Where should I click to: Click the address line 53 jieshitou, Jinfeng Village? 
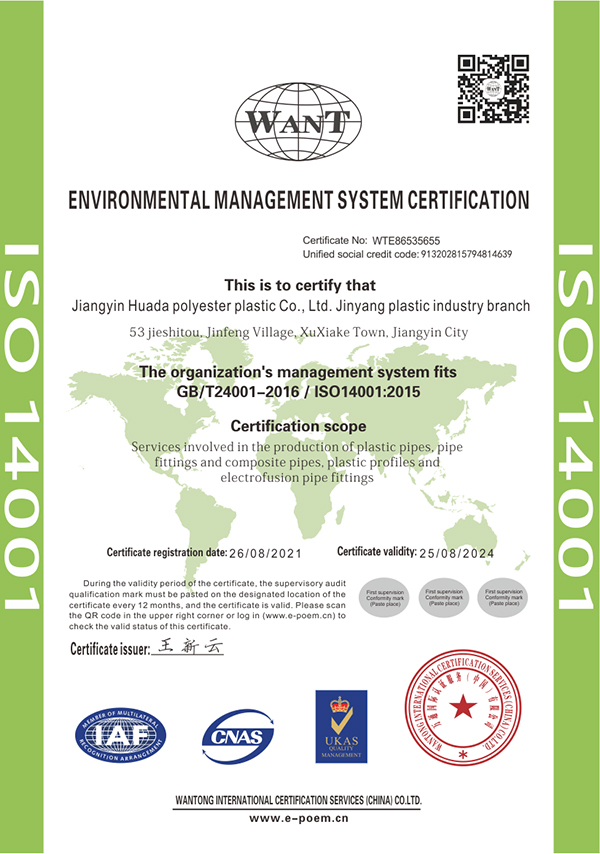pyautogui.click(x=299, y=332)
